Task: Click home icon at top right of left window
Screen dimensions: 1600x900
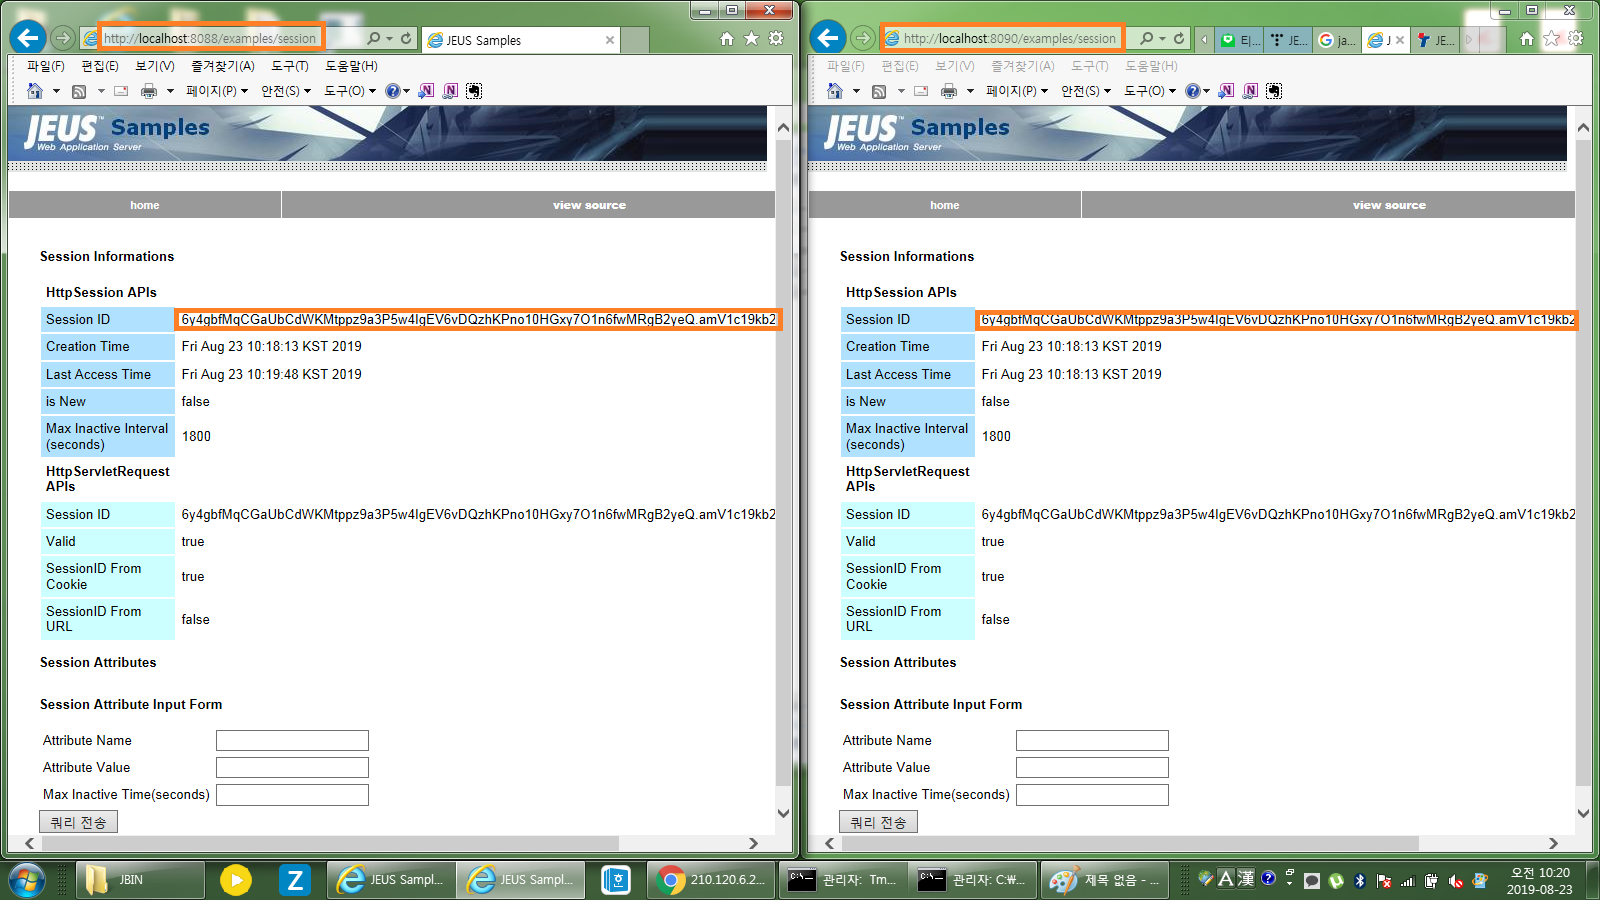Action: 727,38
